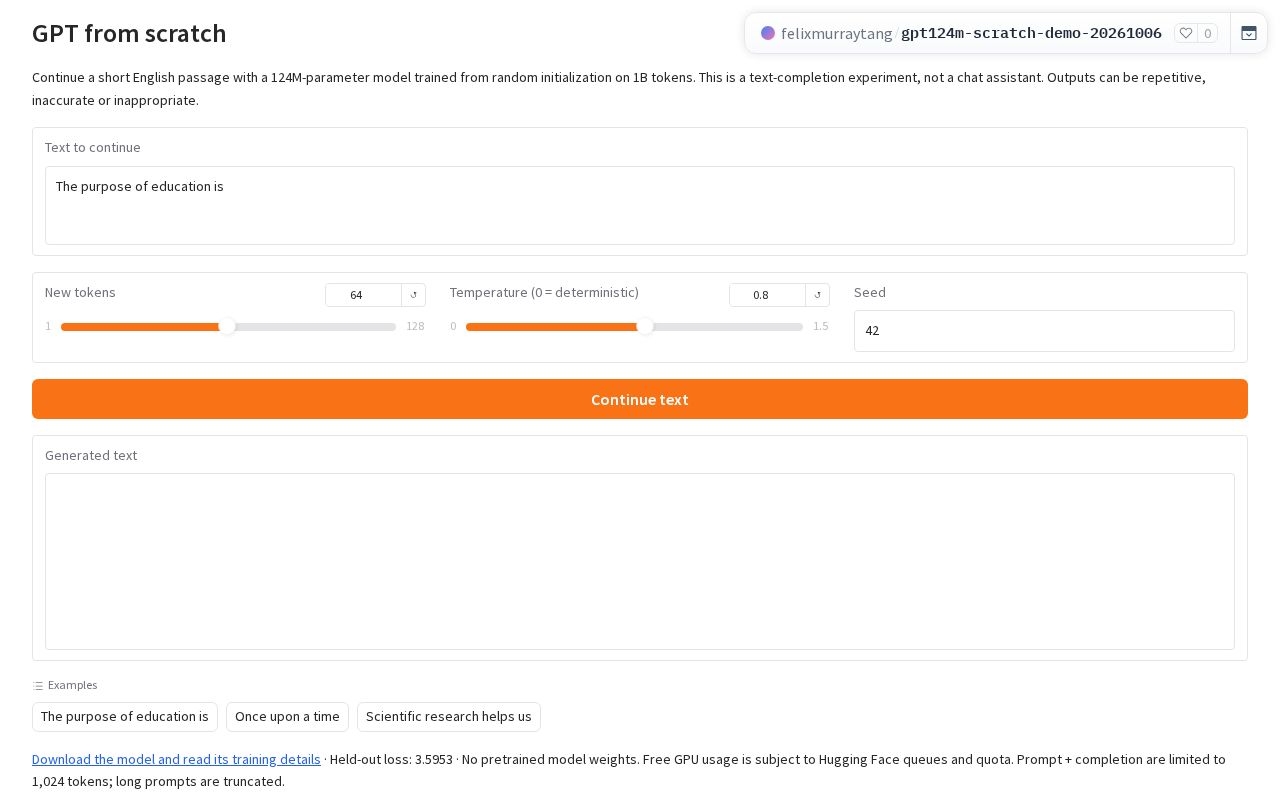This screenshot has height=800, width=1280.
Task: Click the Examples list icon
Action: click(x=38, y=686)
